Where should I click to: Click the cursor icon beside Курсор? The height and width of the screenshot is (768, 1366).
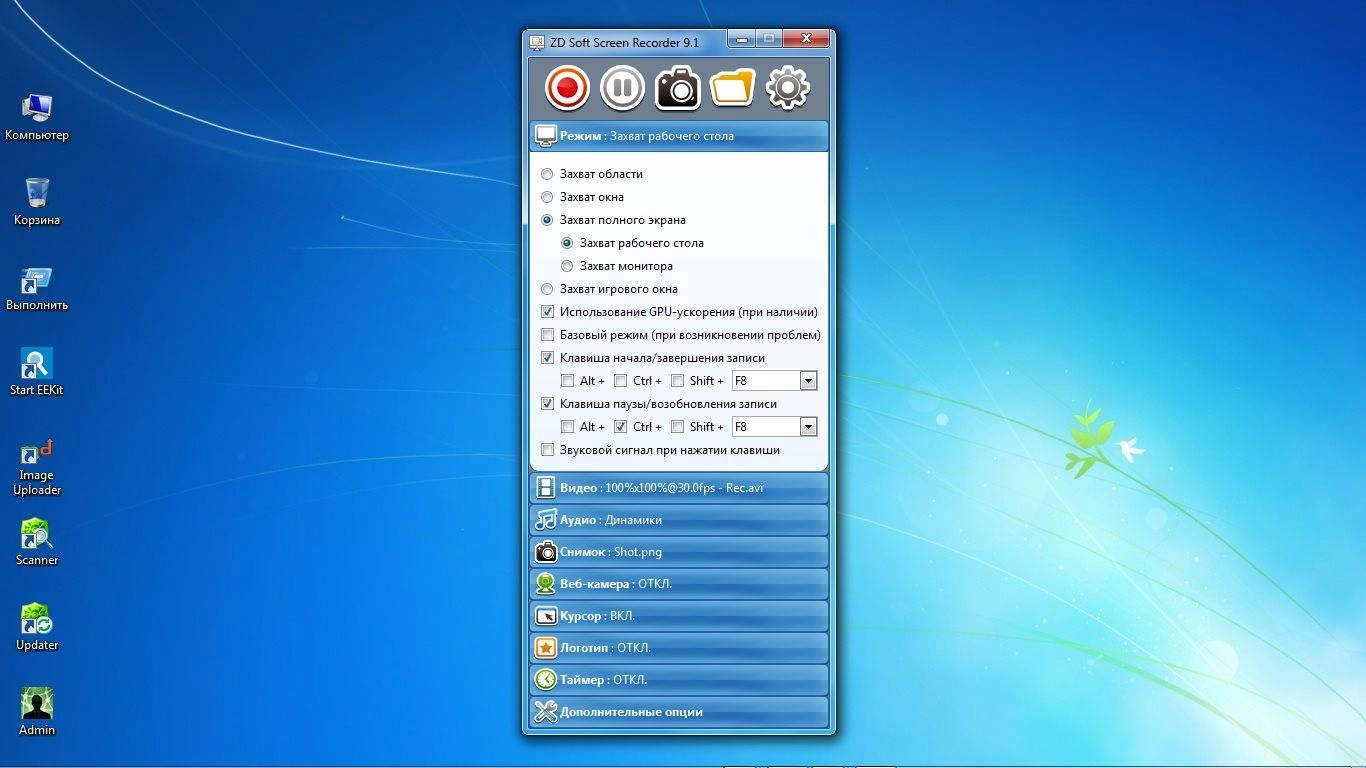pos(545,616)
